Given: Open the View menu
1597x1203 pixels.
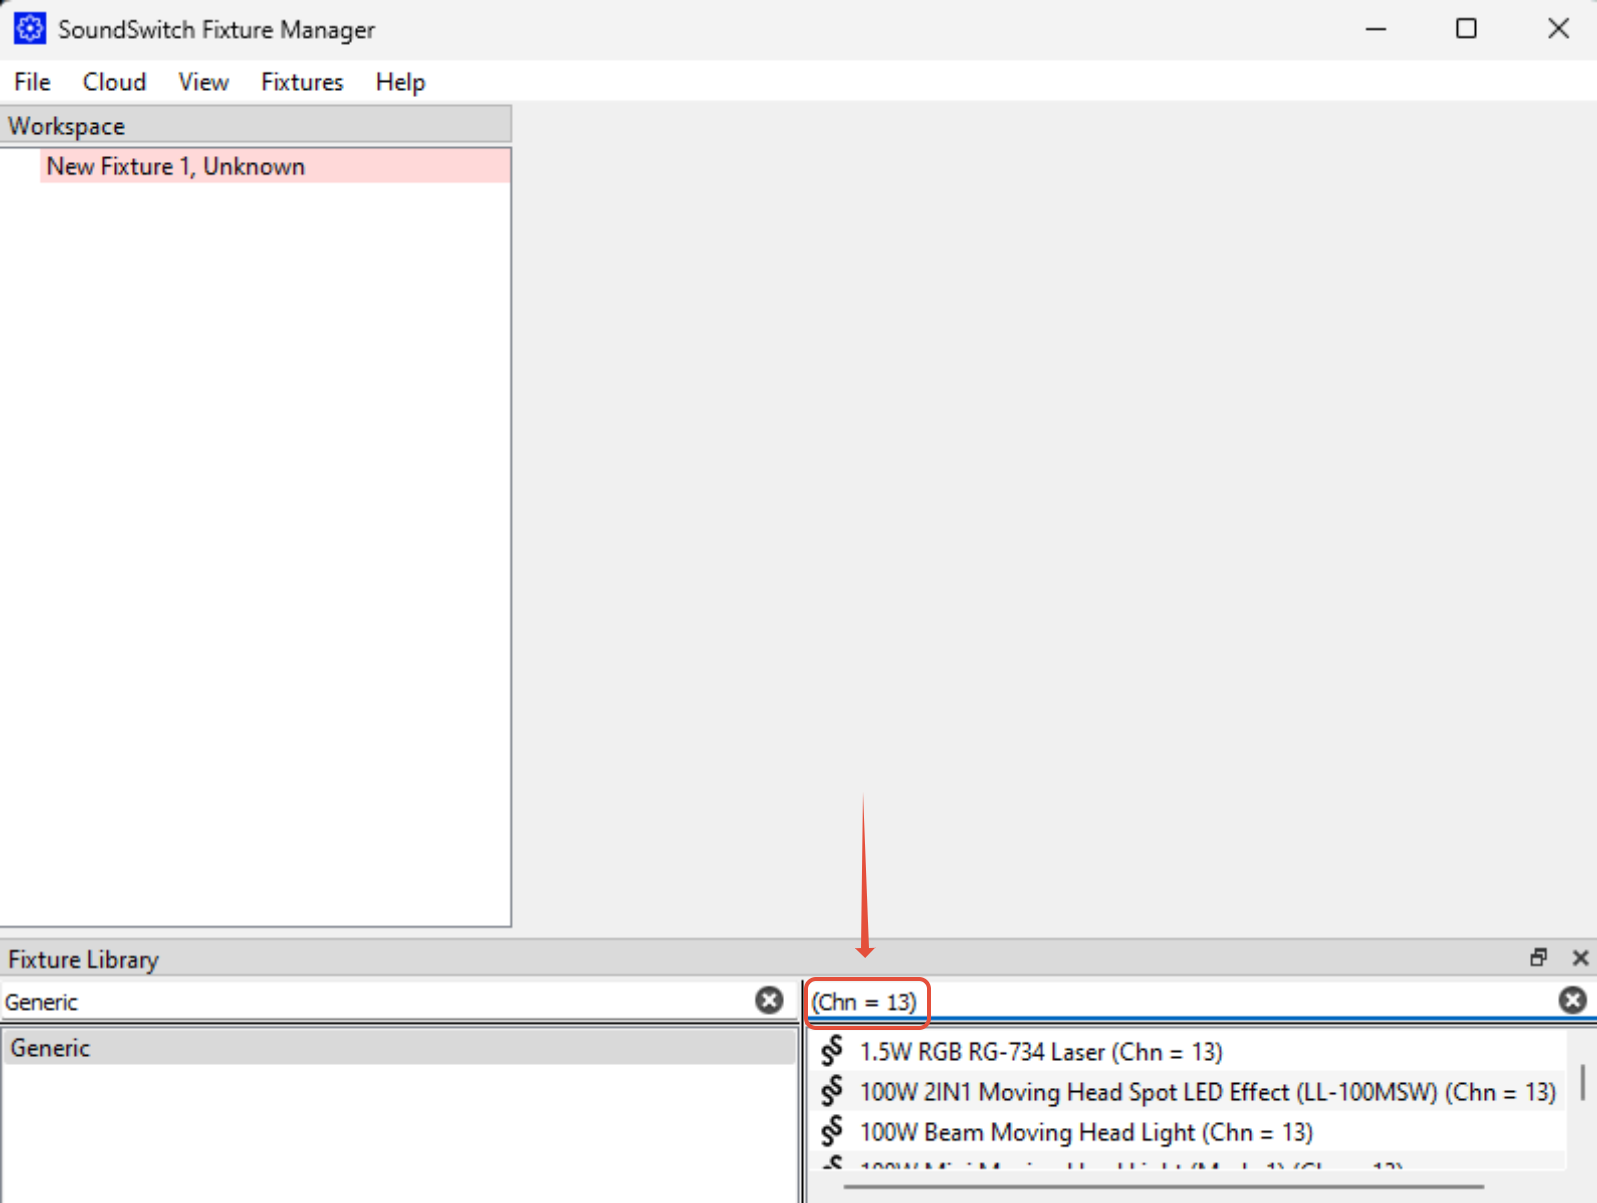Looking at the screenshot, I should coord(203,82).
